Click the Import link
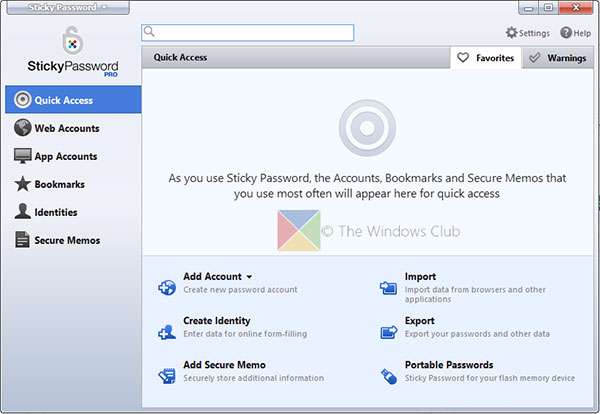Image resolution: width=600 pixels, height=414 pixels. [x=420, y=276]
